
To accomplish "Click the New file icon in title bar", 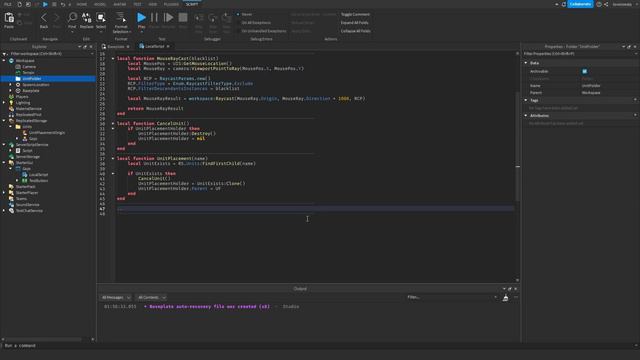I will pos(19,4).
